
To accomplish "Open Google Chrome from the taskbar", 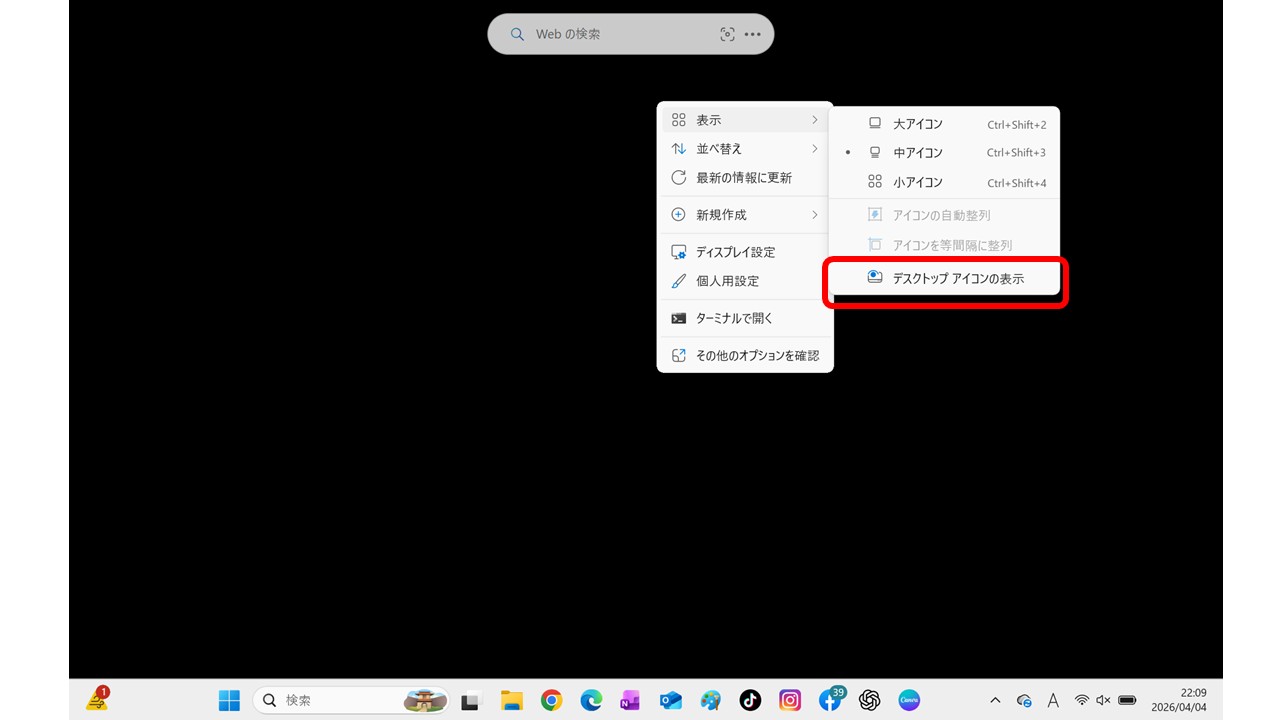I will pyautogui.click(x=551, y=700).
